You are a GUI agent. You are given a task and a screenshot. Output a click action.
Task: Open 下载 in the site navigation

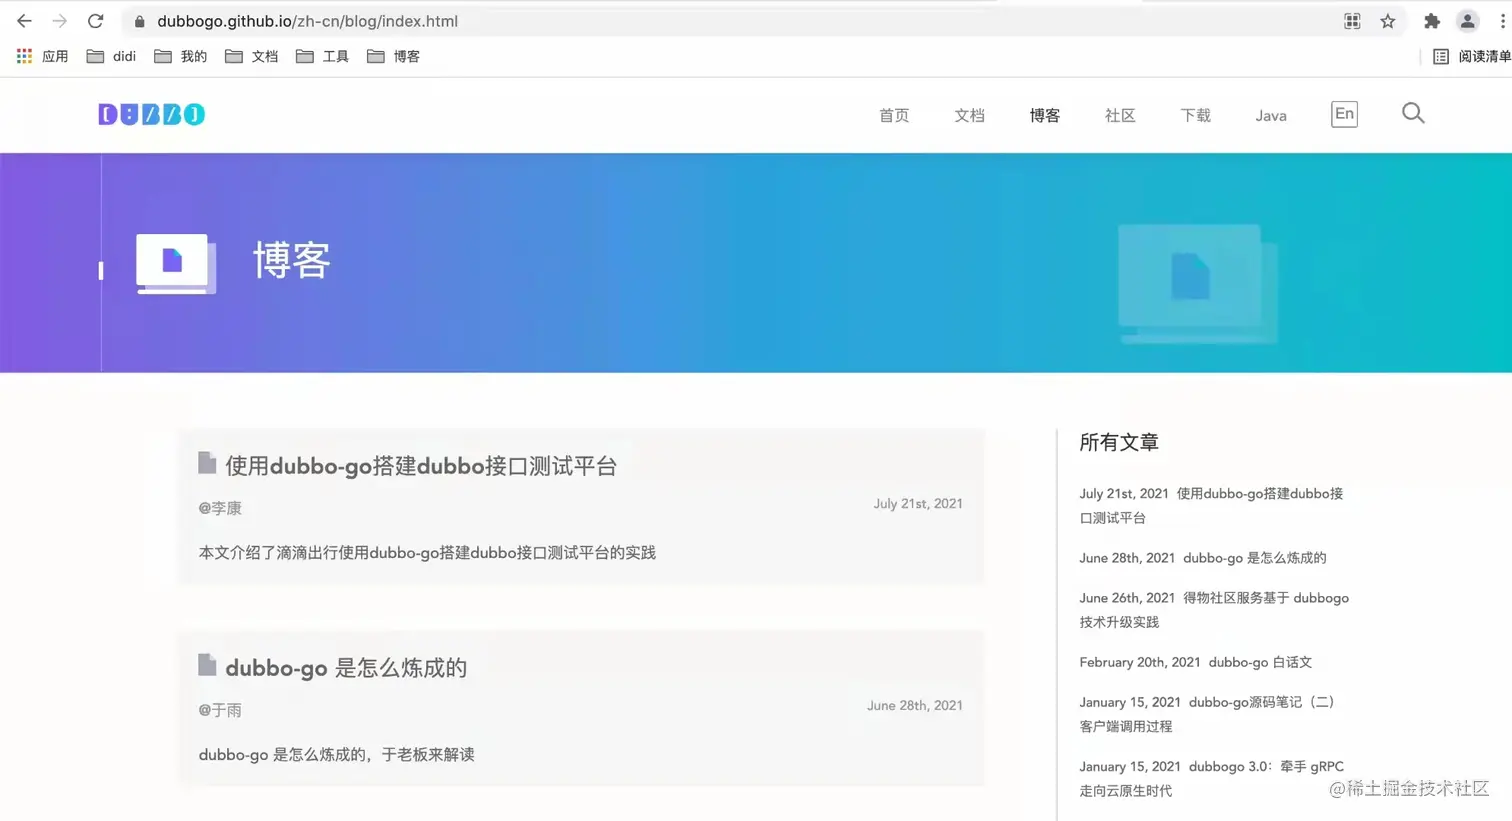point(1195,116)
